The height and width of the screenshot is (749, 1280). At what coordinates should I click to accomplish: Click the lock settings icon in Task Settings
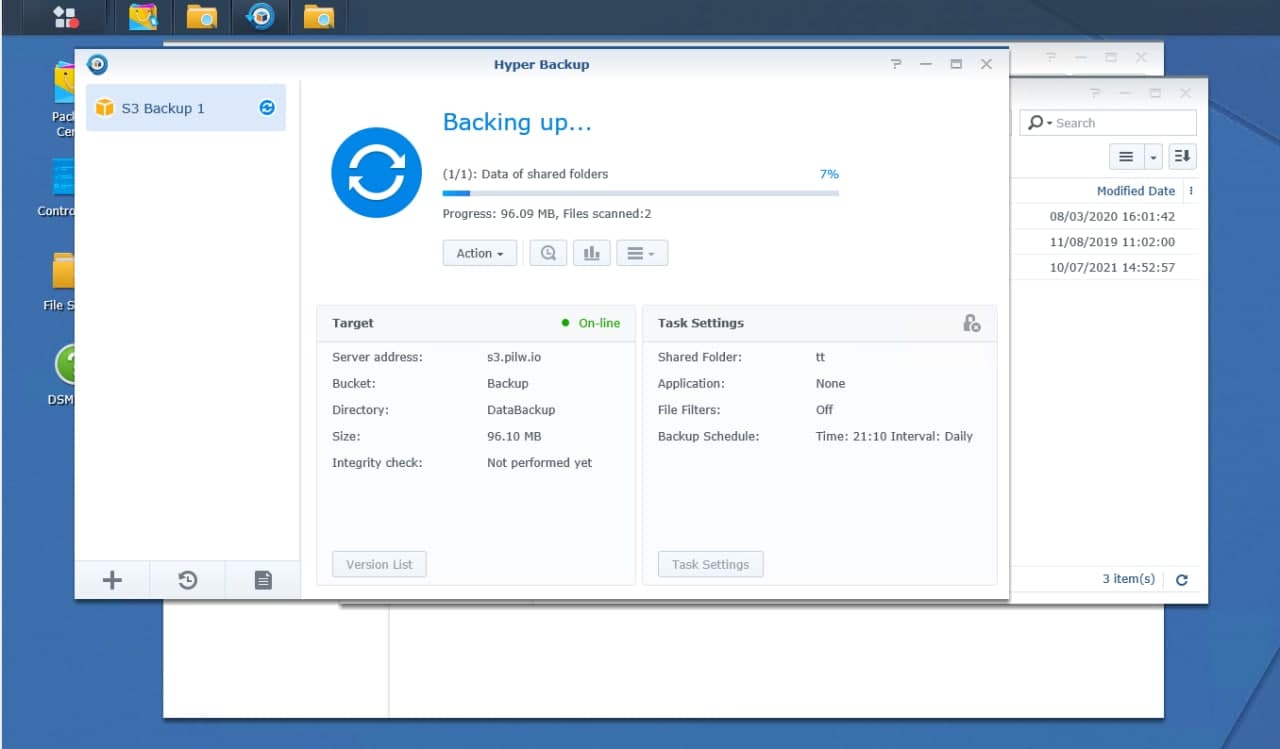point(971,323)
